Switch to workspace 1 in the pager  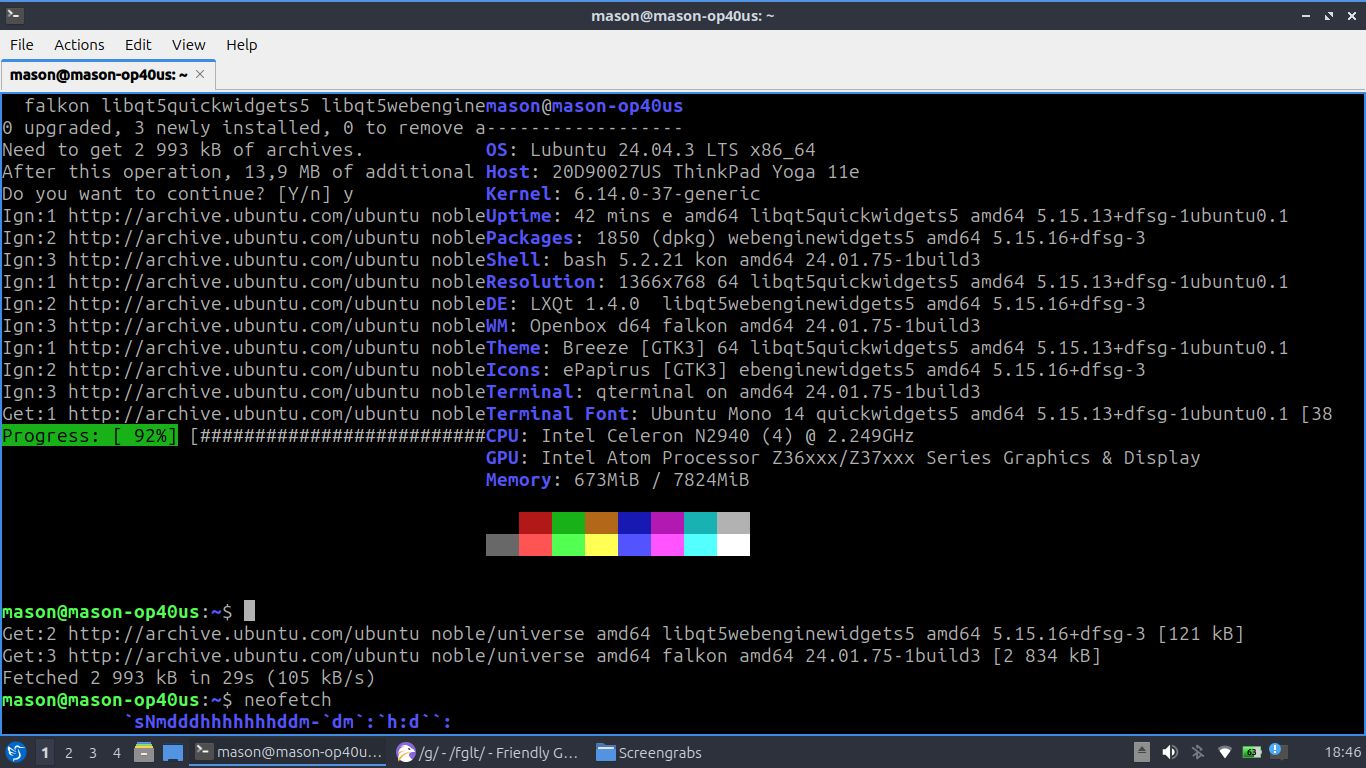(45, 752)
